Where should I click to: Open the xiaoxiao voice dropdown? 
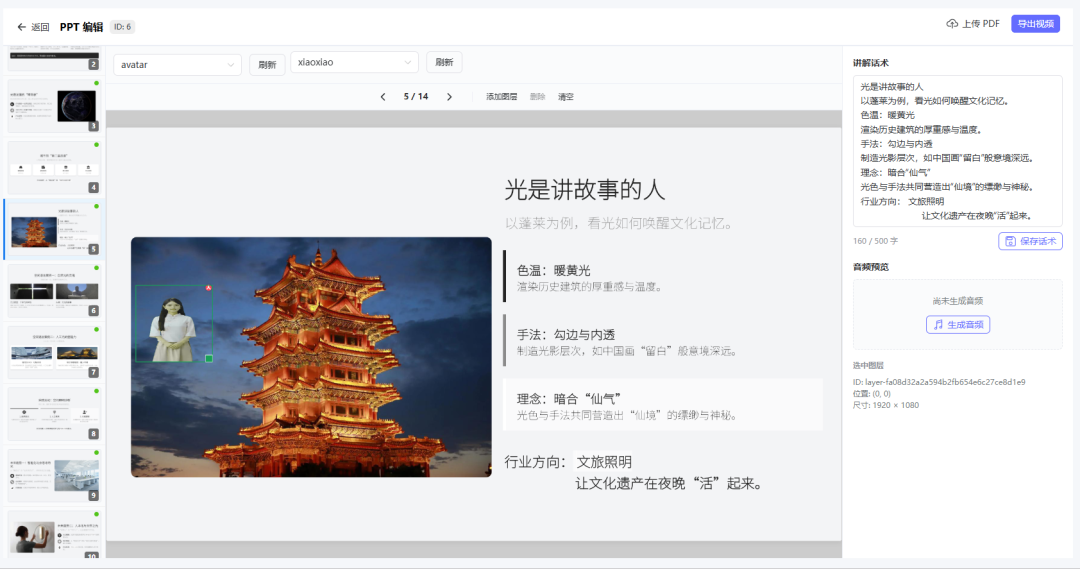click(x=354, y=62)
